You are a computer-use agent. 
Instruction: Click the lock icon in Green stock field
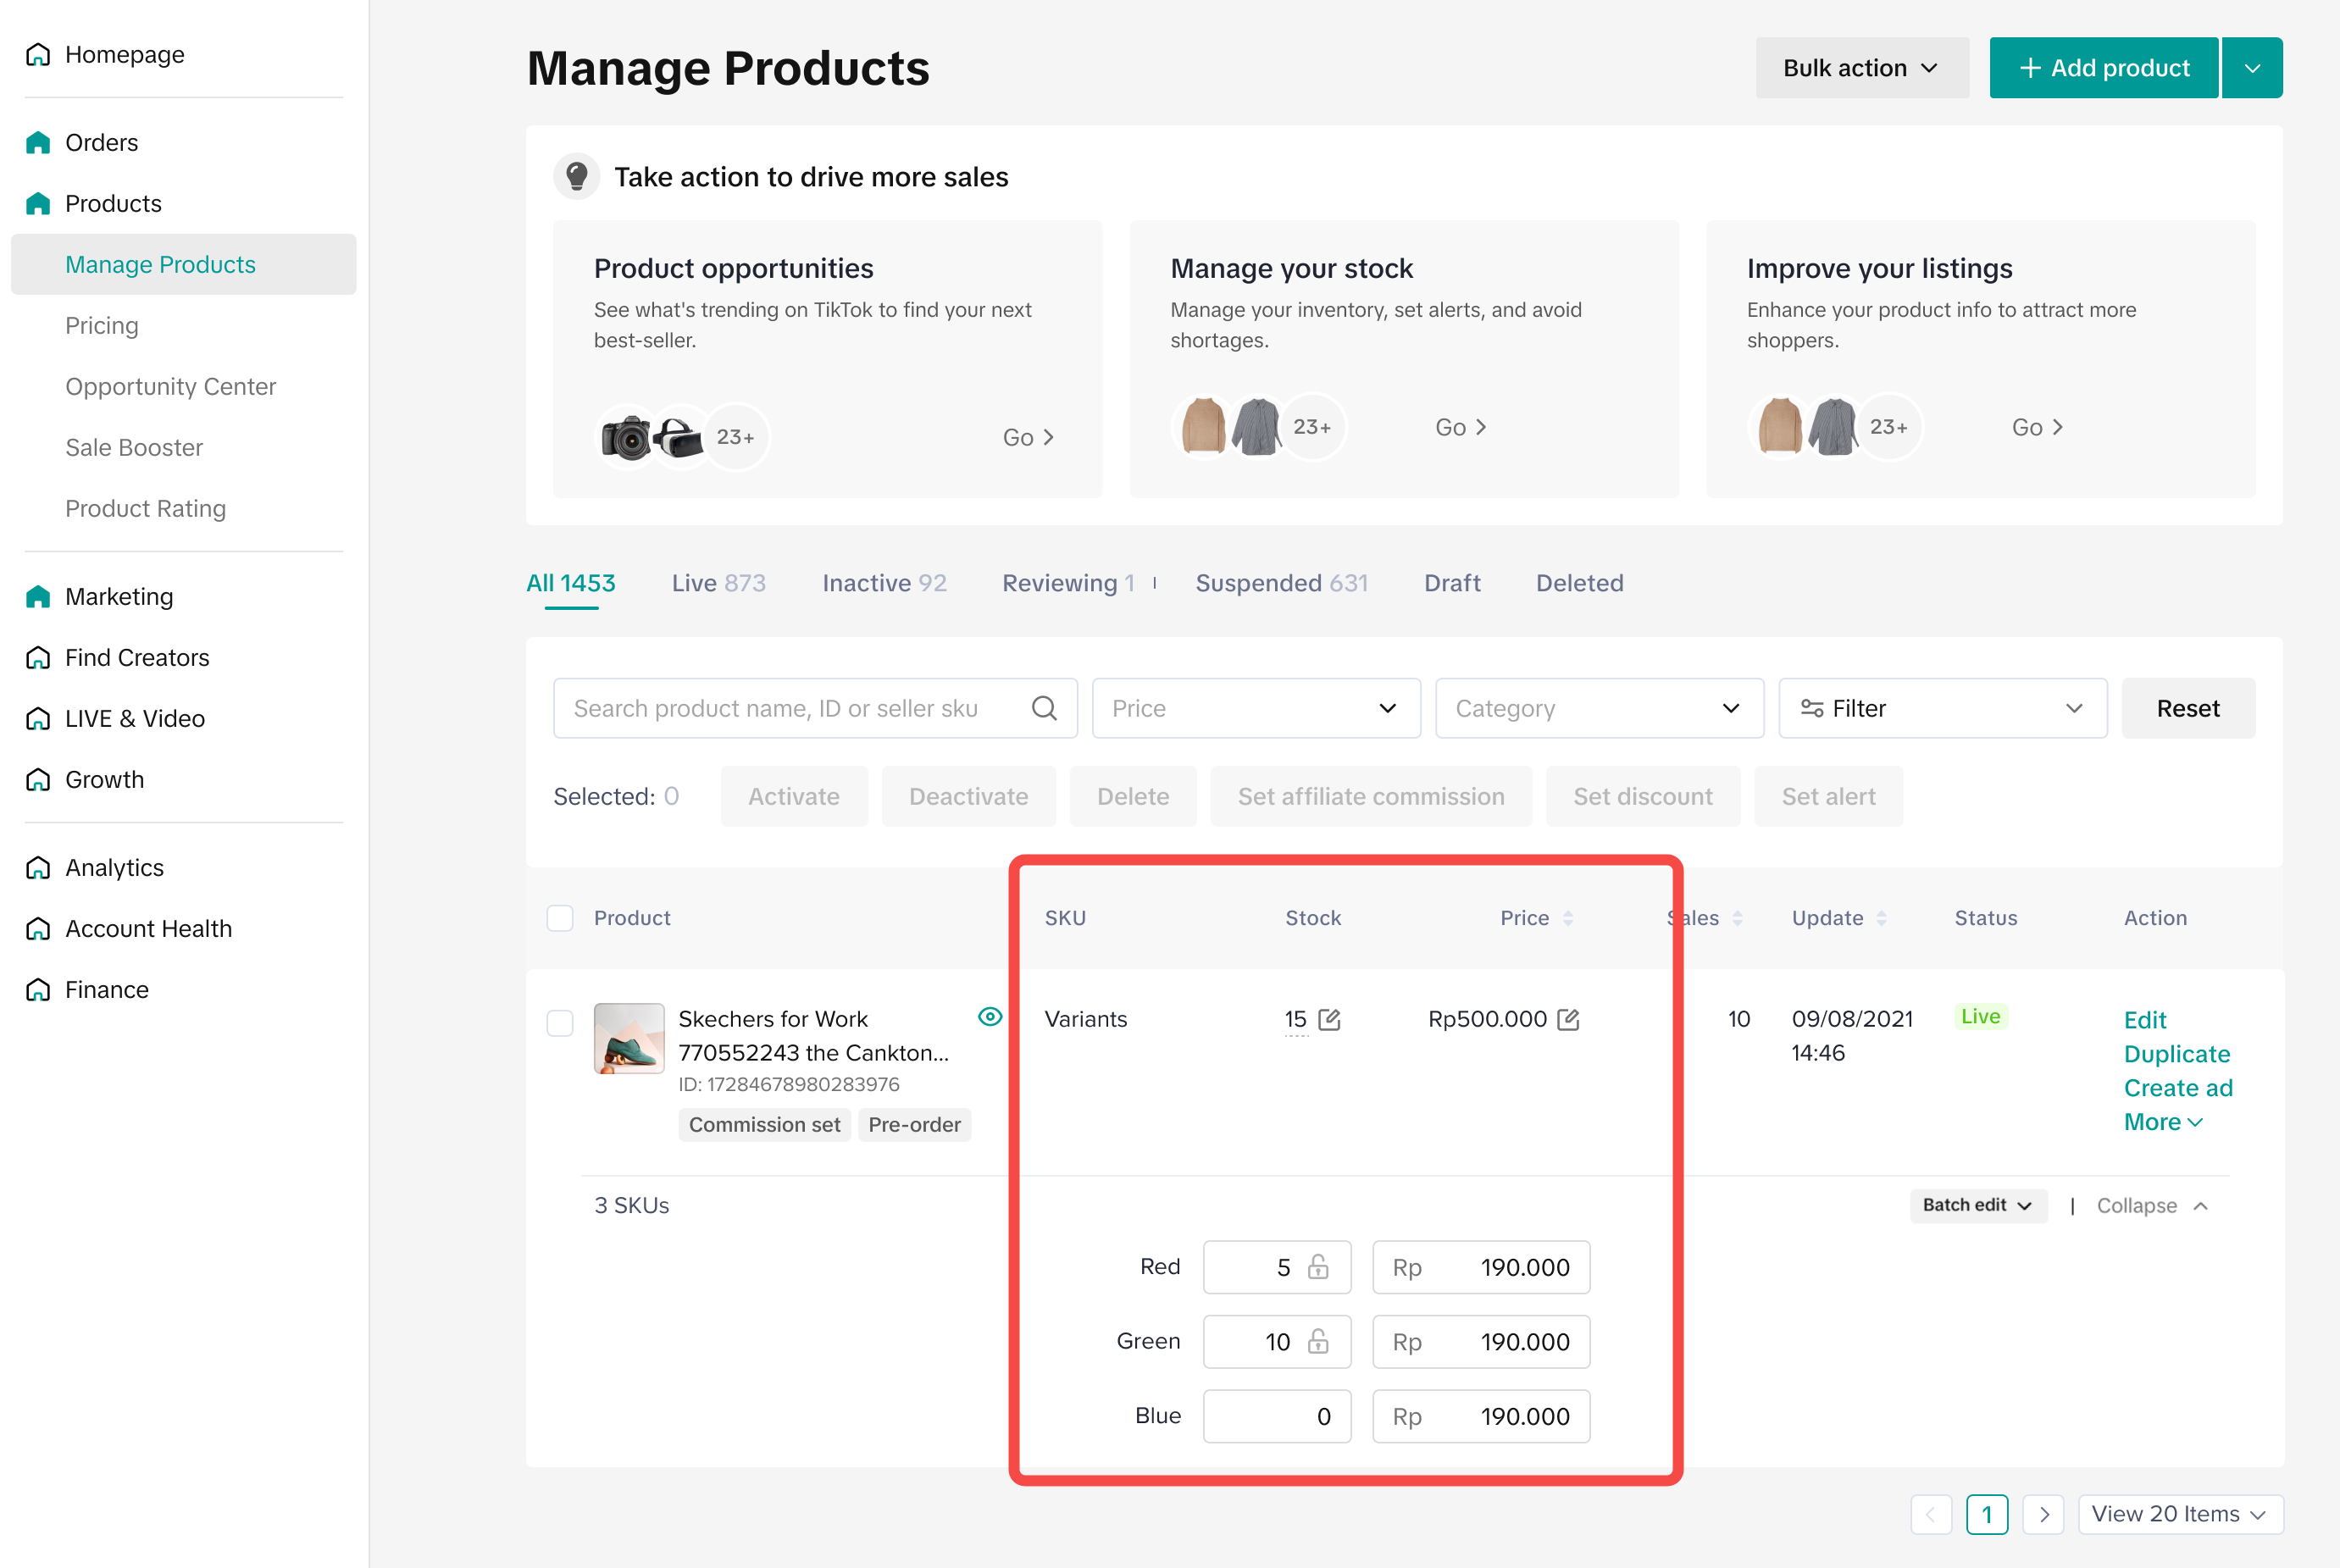point(1318,1341)
